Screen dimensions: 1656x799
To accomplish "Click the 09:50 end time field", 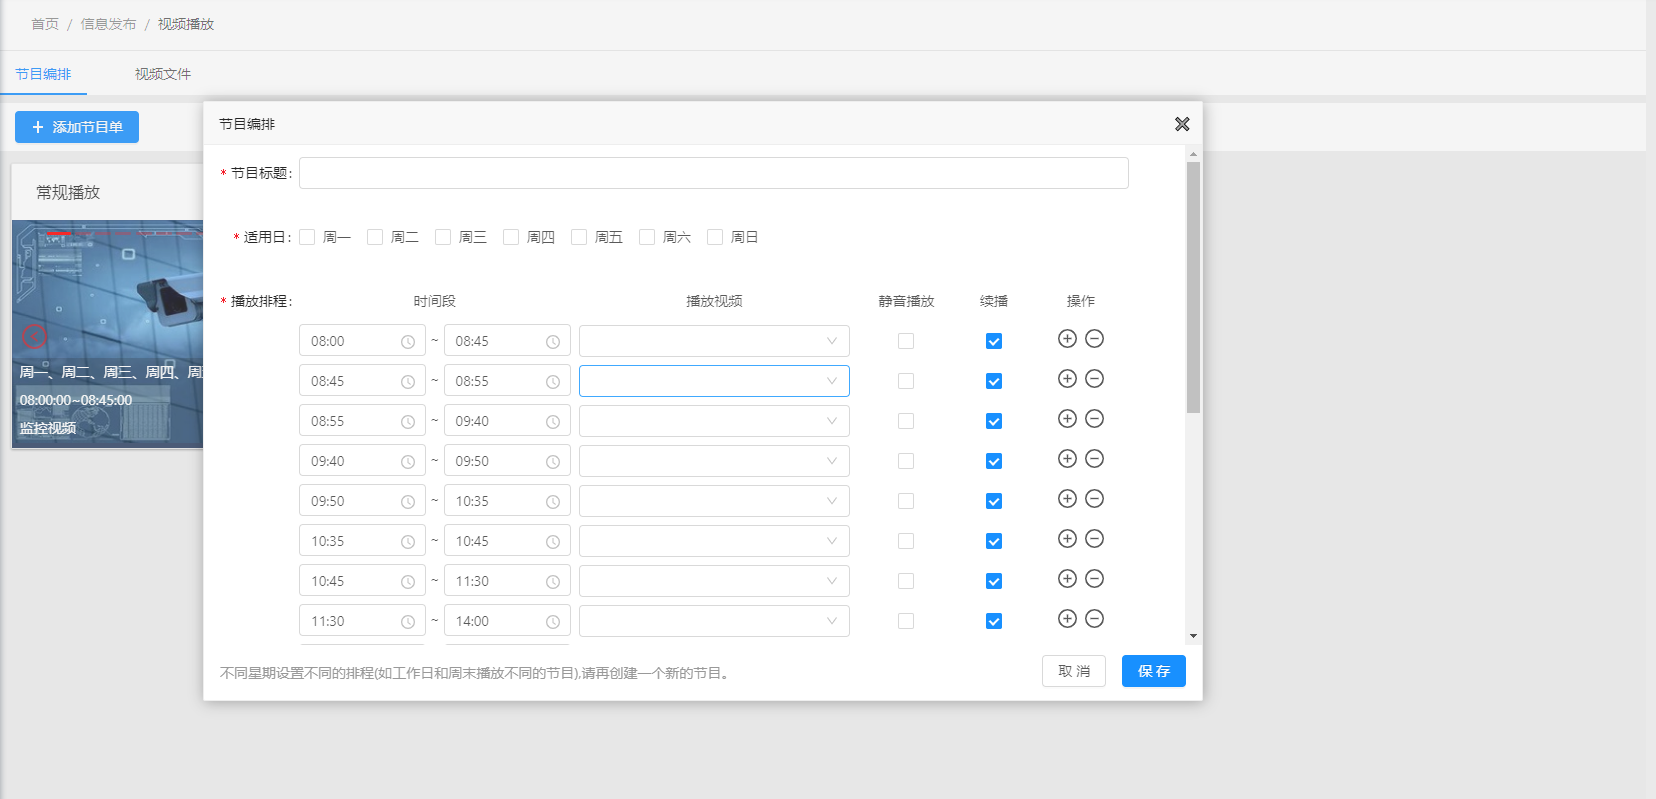I will click(507, 461).
